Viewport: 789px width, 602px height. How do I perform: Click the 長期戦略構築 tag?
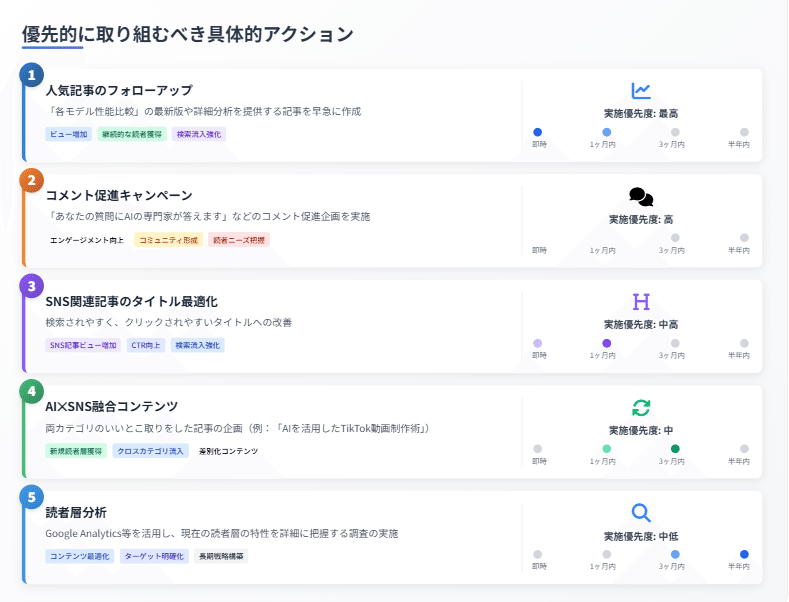[x=221, y=556]
